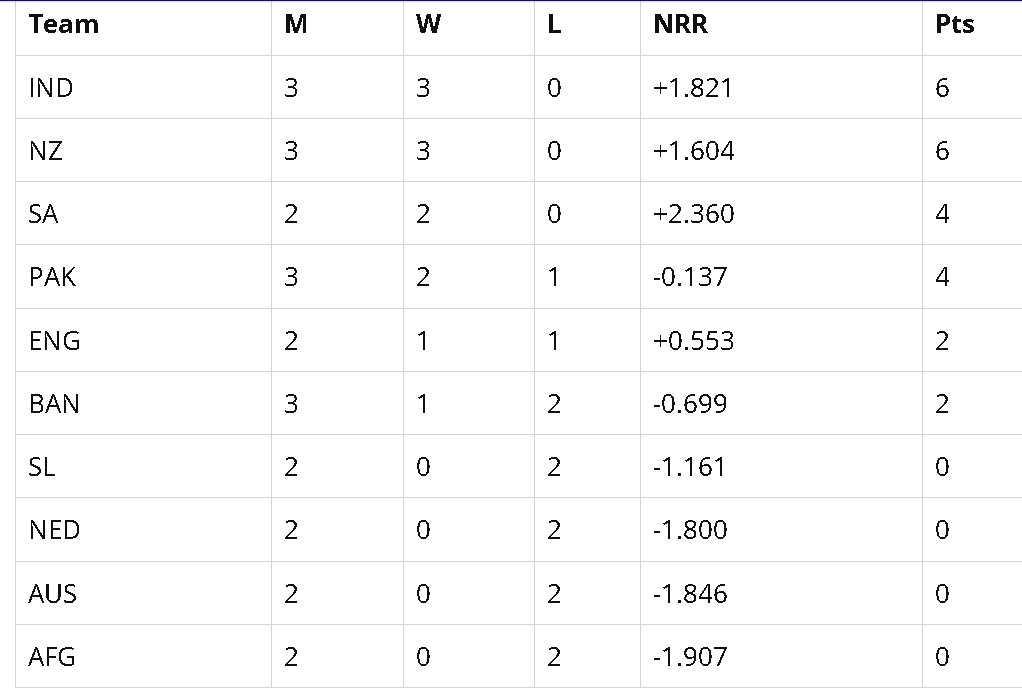This screenshot has width=1022, height=699.
Task: Click SL in the standings table
Action: (x=42, y=467)
